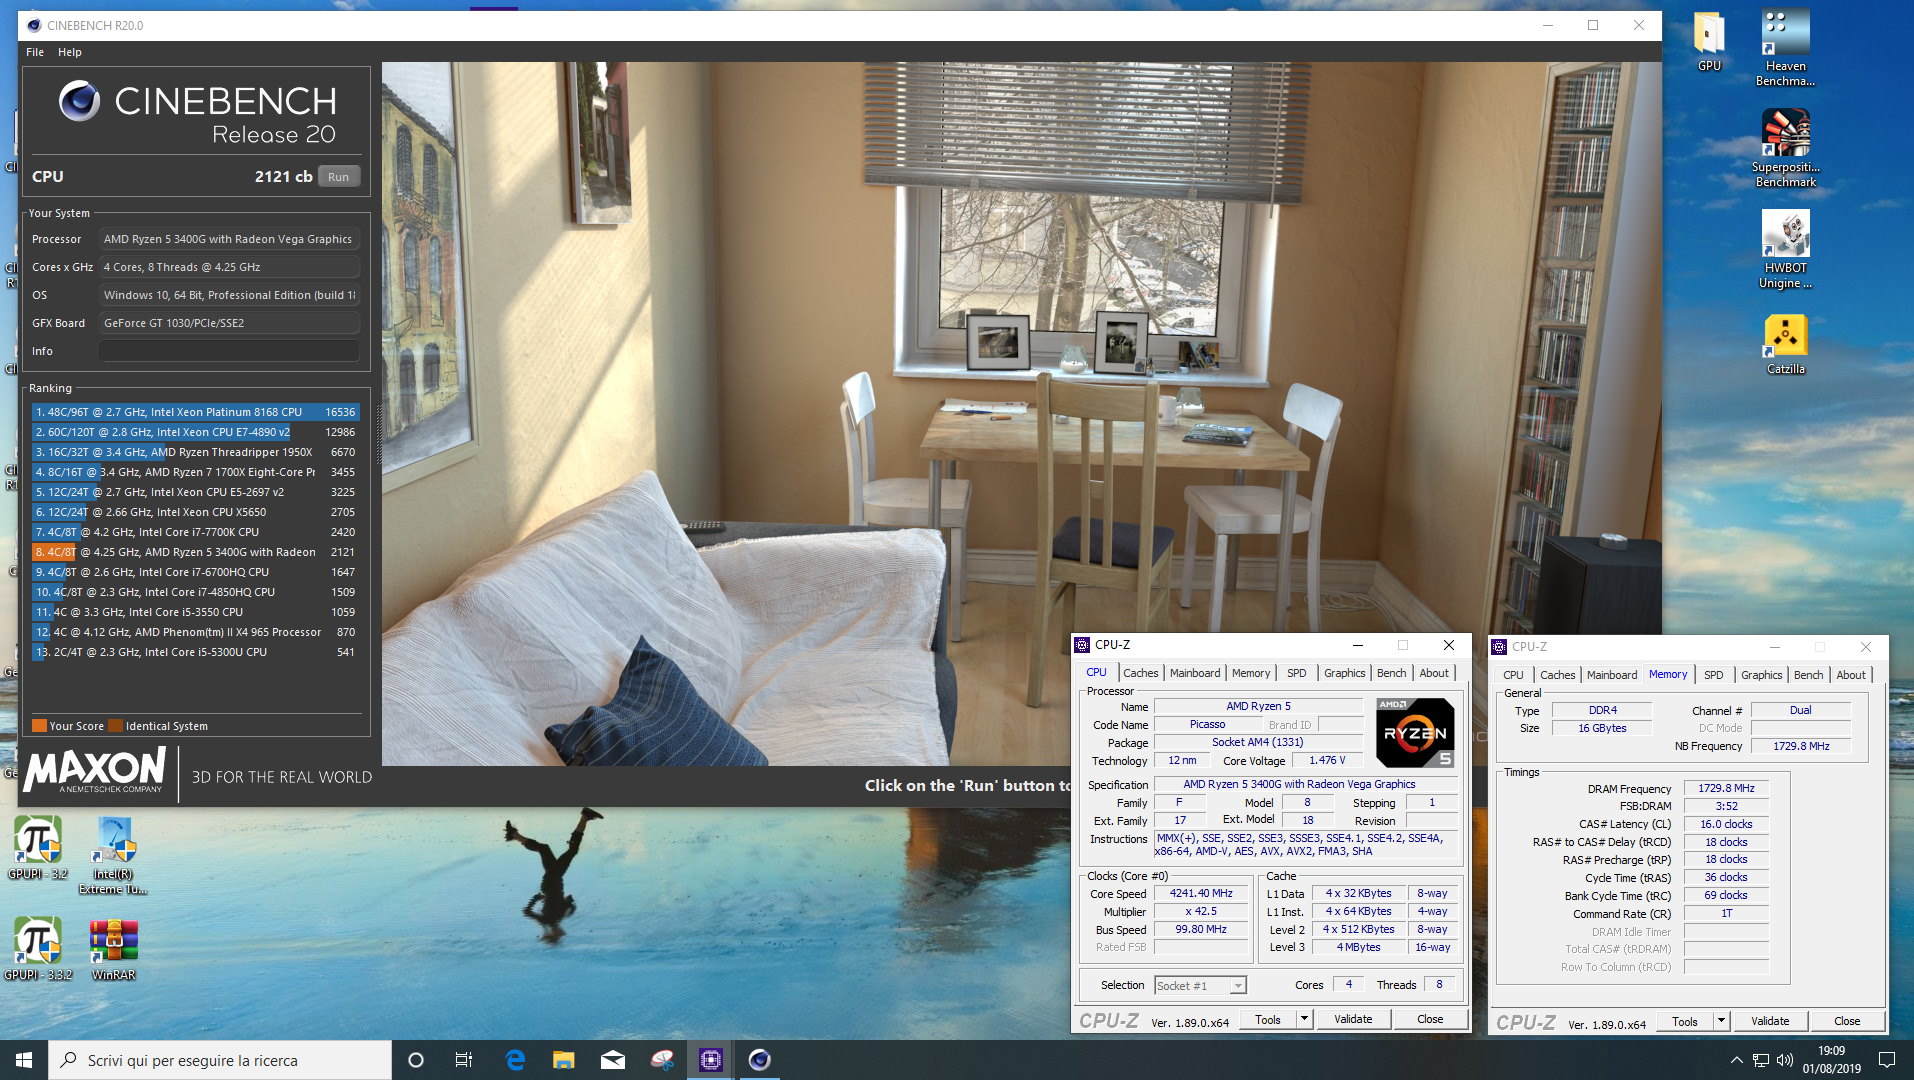Open Socket #1 selection dropdown

pyautogui.click(x=1200, y=986)
